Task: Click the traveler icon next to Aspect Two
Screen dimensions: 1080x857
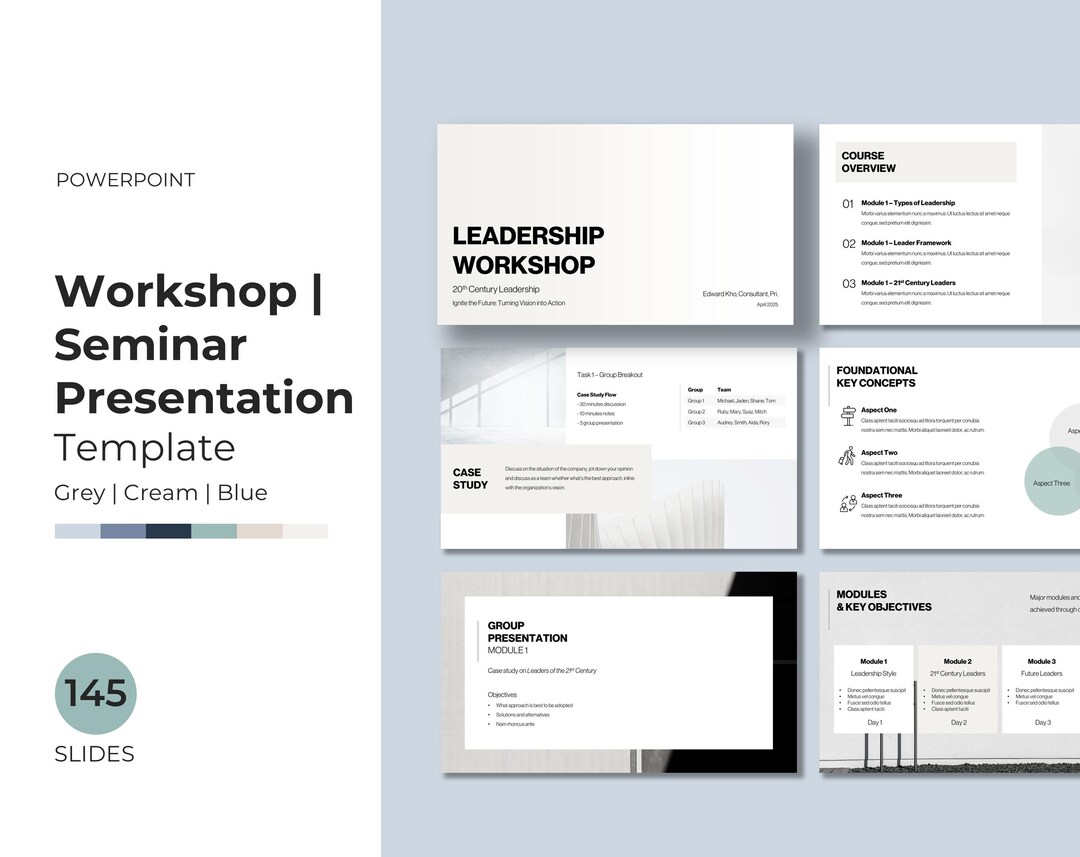Action: (x=848, y=456)
